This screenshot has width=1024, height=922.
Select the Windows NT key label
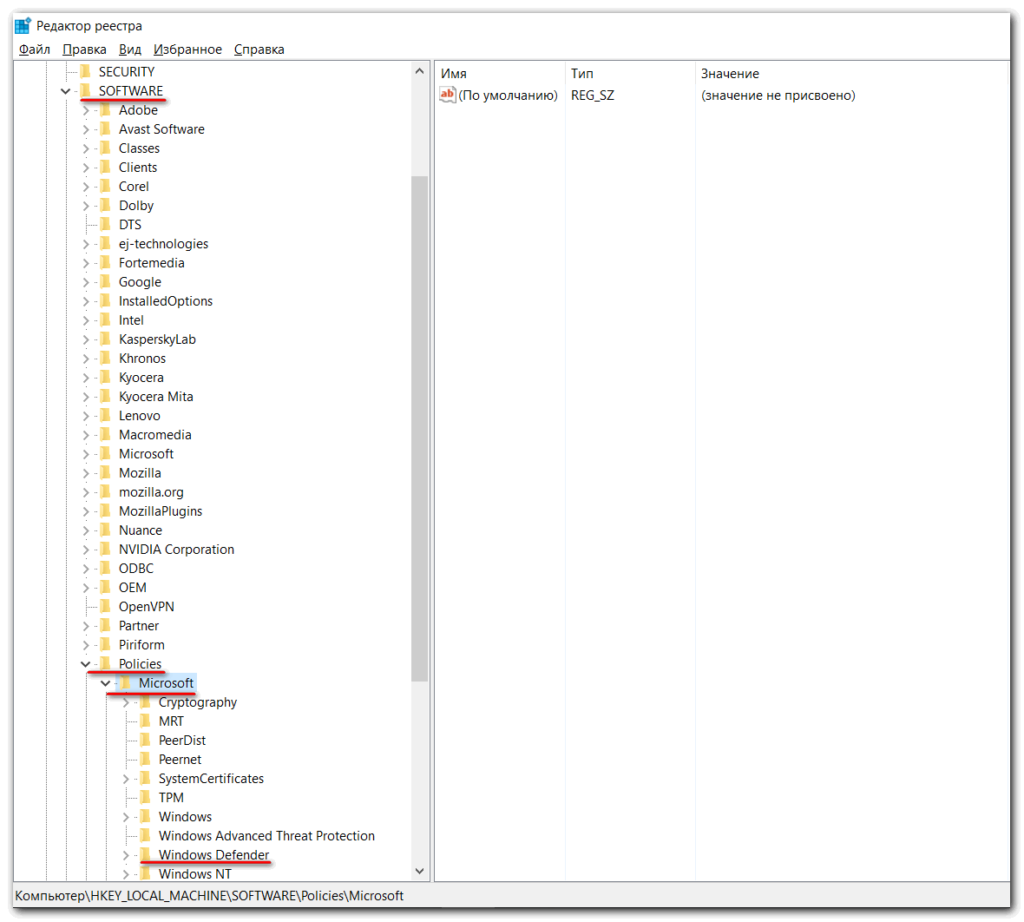pyautogui.click(x=195, y=874)
